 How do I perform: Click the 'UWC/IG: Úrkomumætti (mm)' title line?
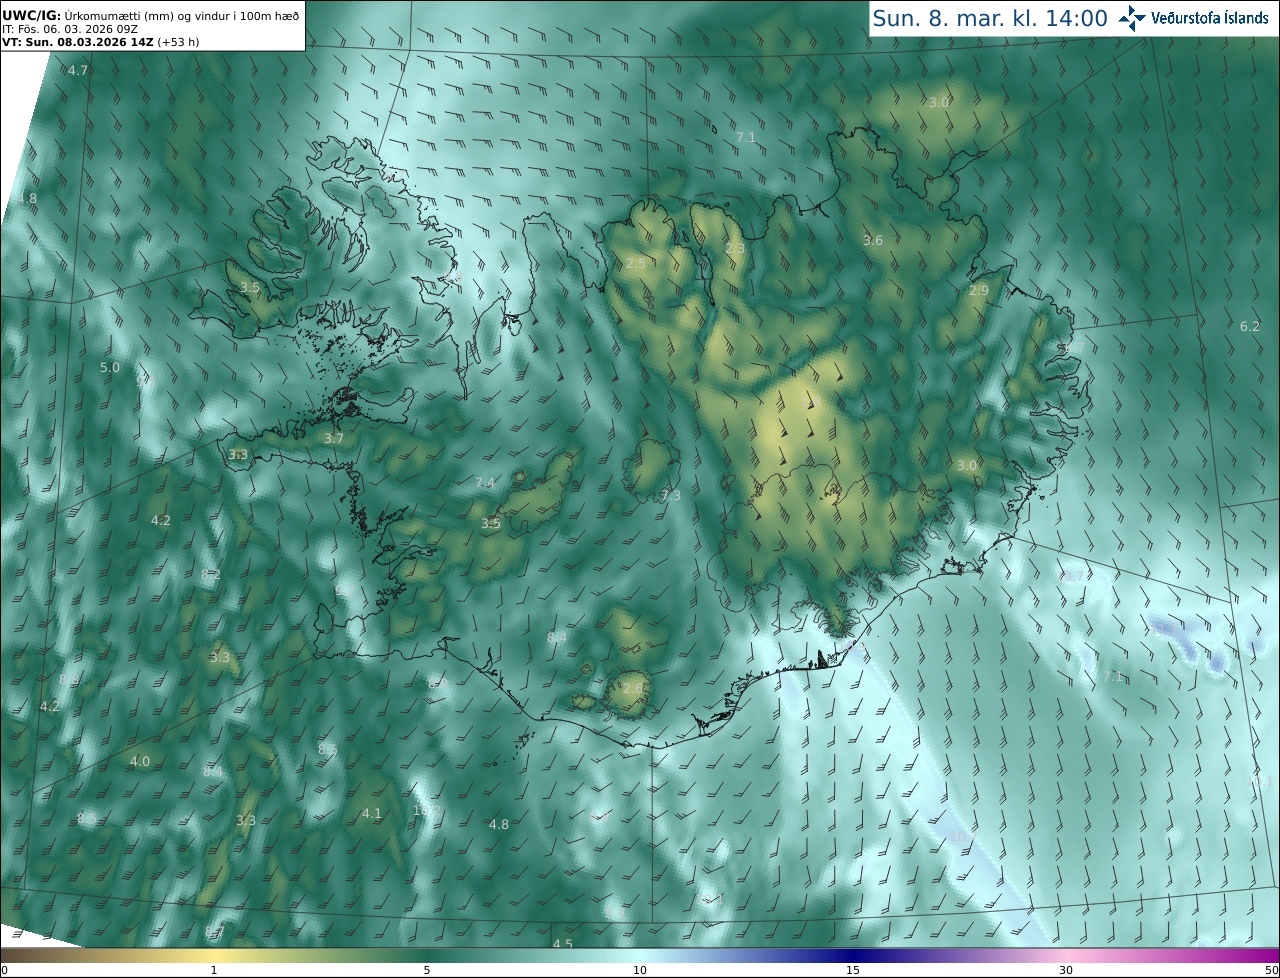coord(150,16)
